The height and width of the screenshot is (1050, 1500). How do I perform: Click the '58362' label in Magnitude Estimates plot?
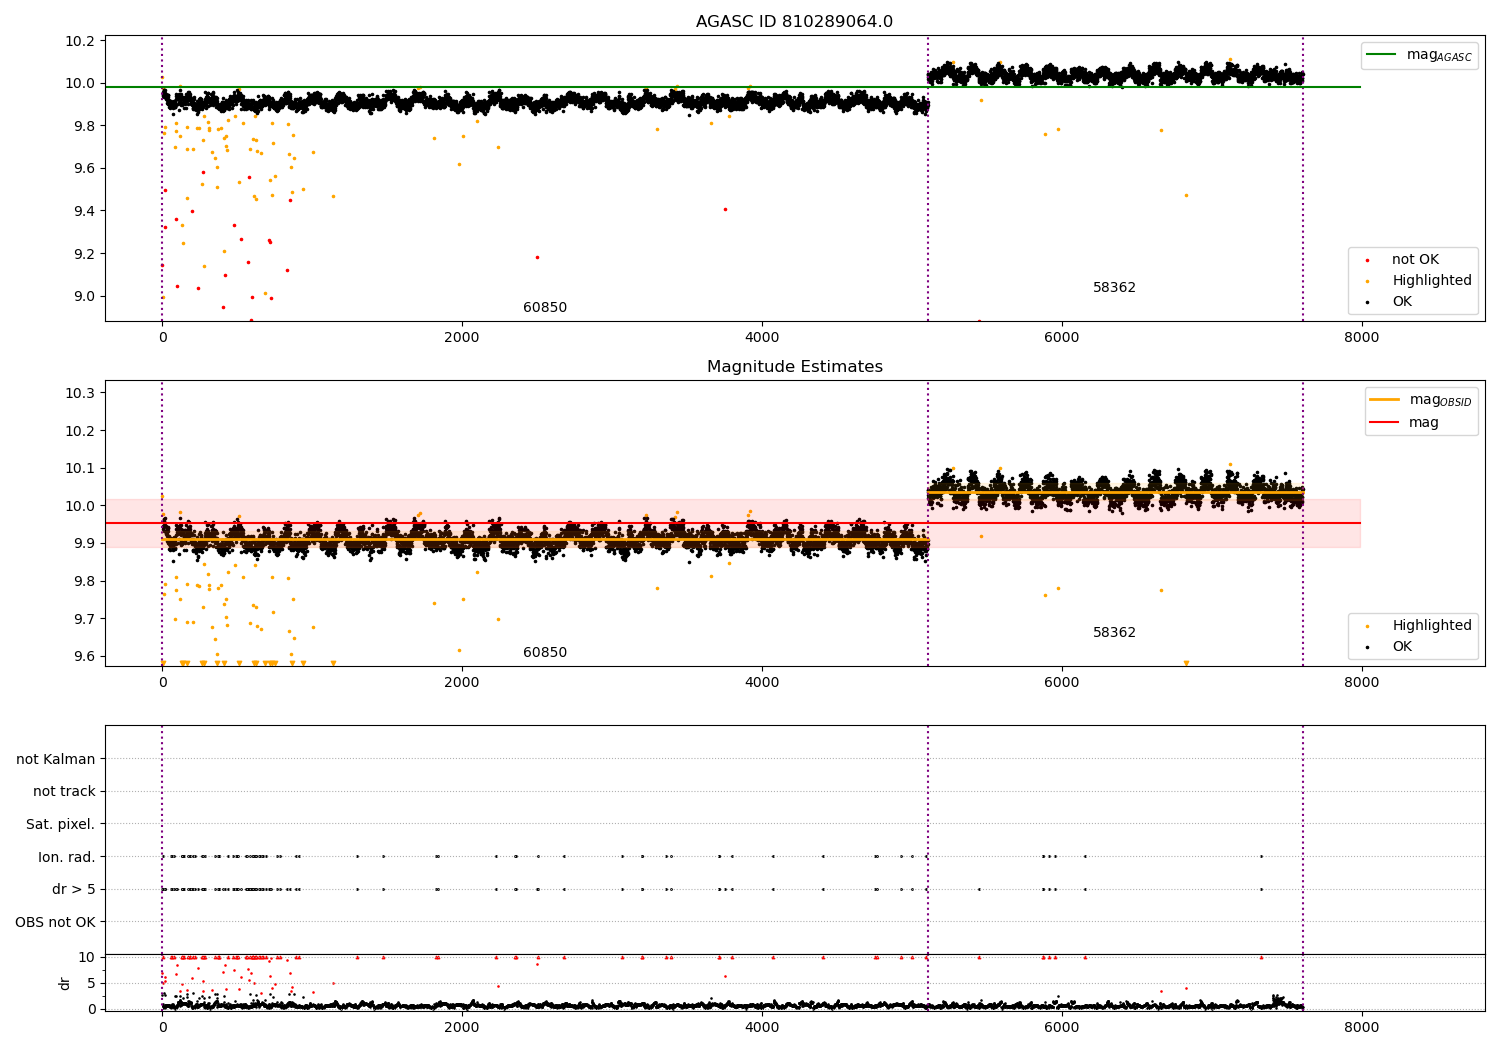click(1114, 633)
